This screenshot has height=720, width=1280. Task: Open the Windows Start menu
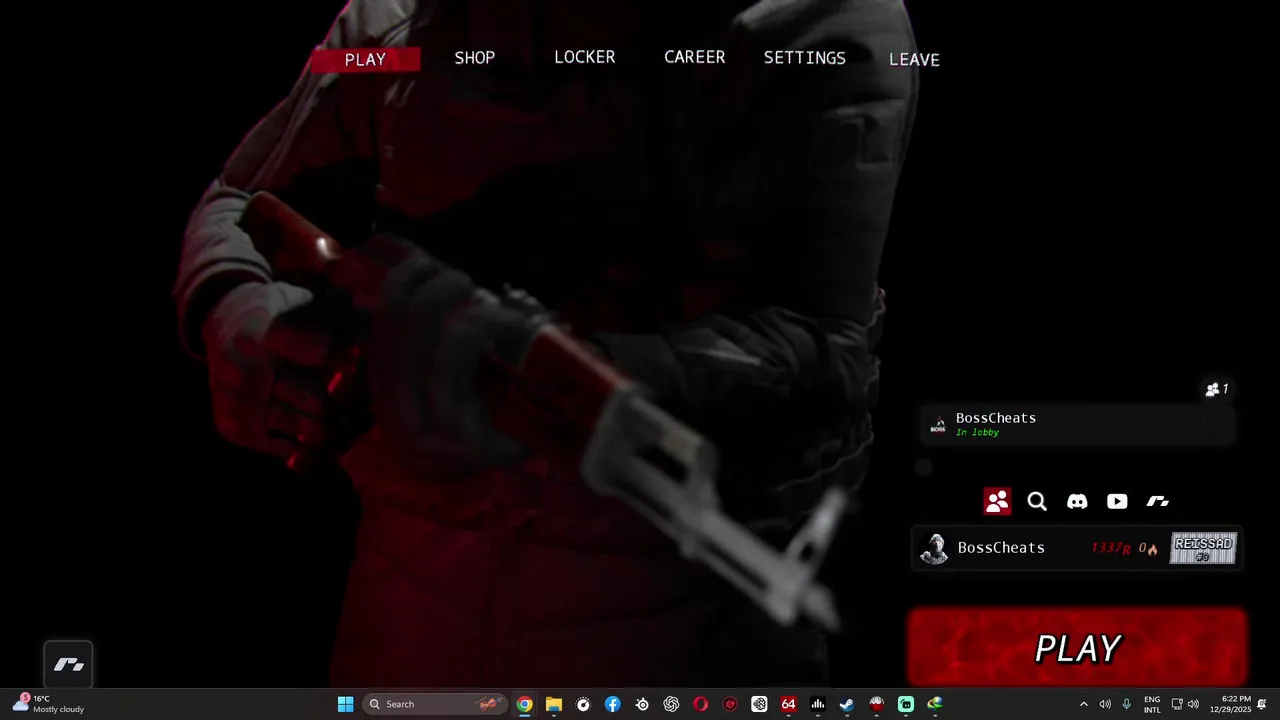coord(345,704)
